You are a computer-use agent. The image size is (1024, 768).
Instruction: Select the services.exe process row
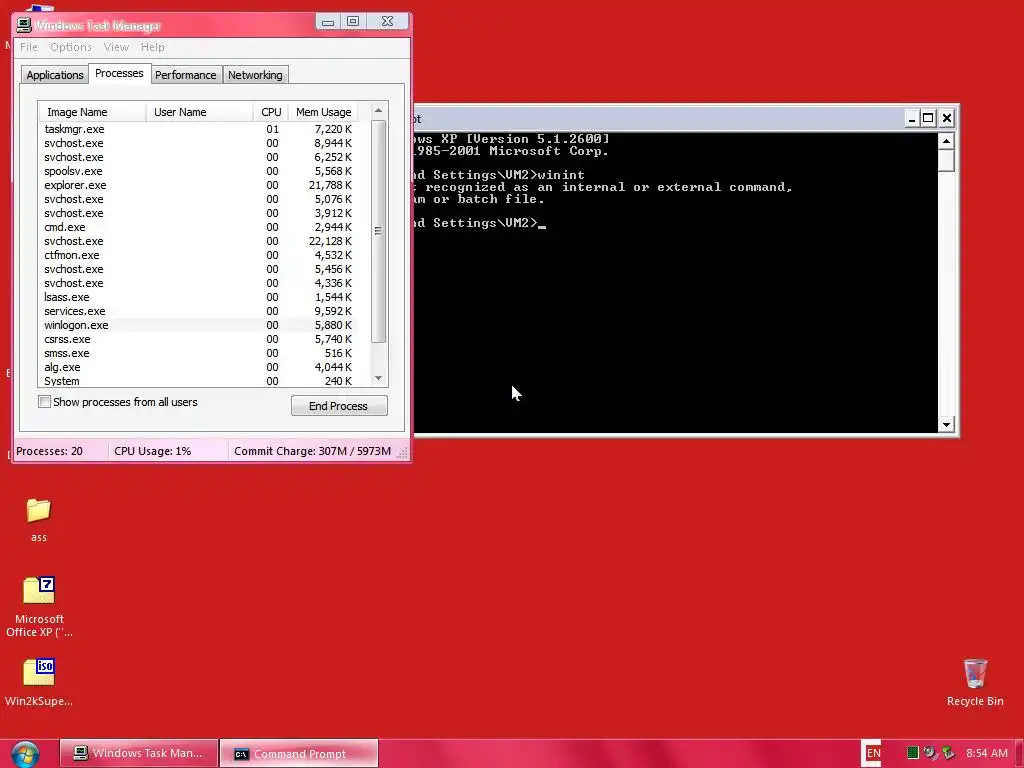coord(198,312)
